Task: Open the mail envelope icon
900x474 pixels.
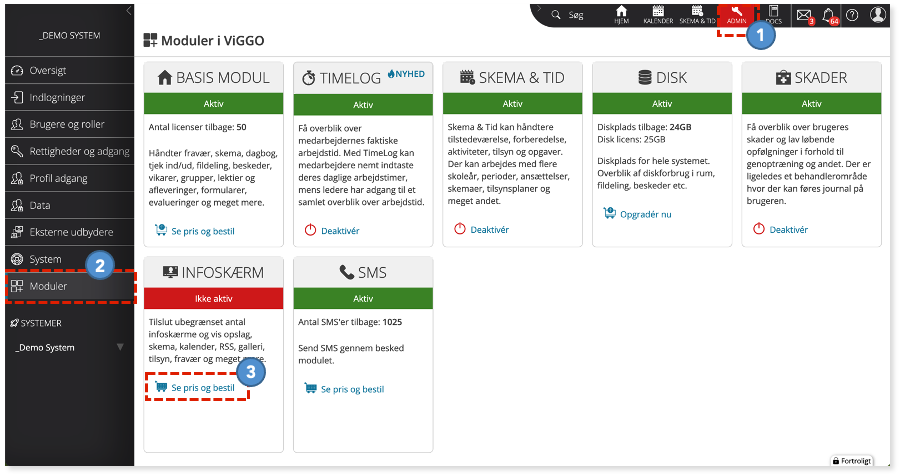Action: (x=804, y=15)
